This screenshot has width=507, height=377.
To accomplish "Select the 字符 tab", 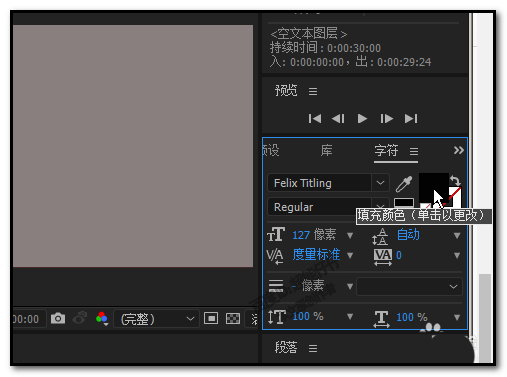I will [386, 150].
